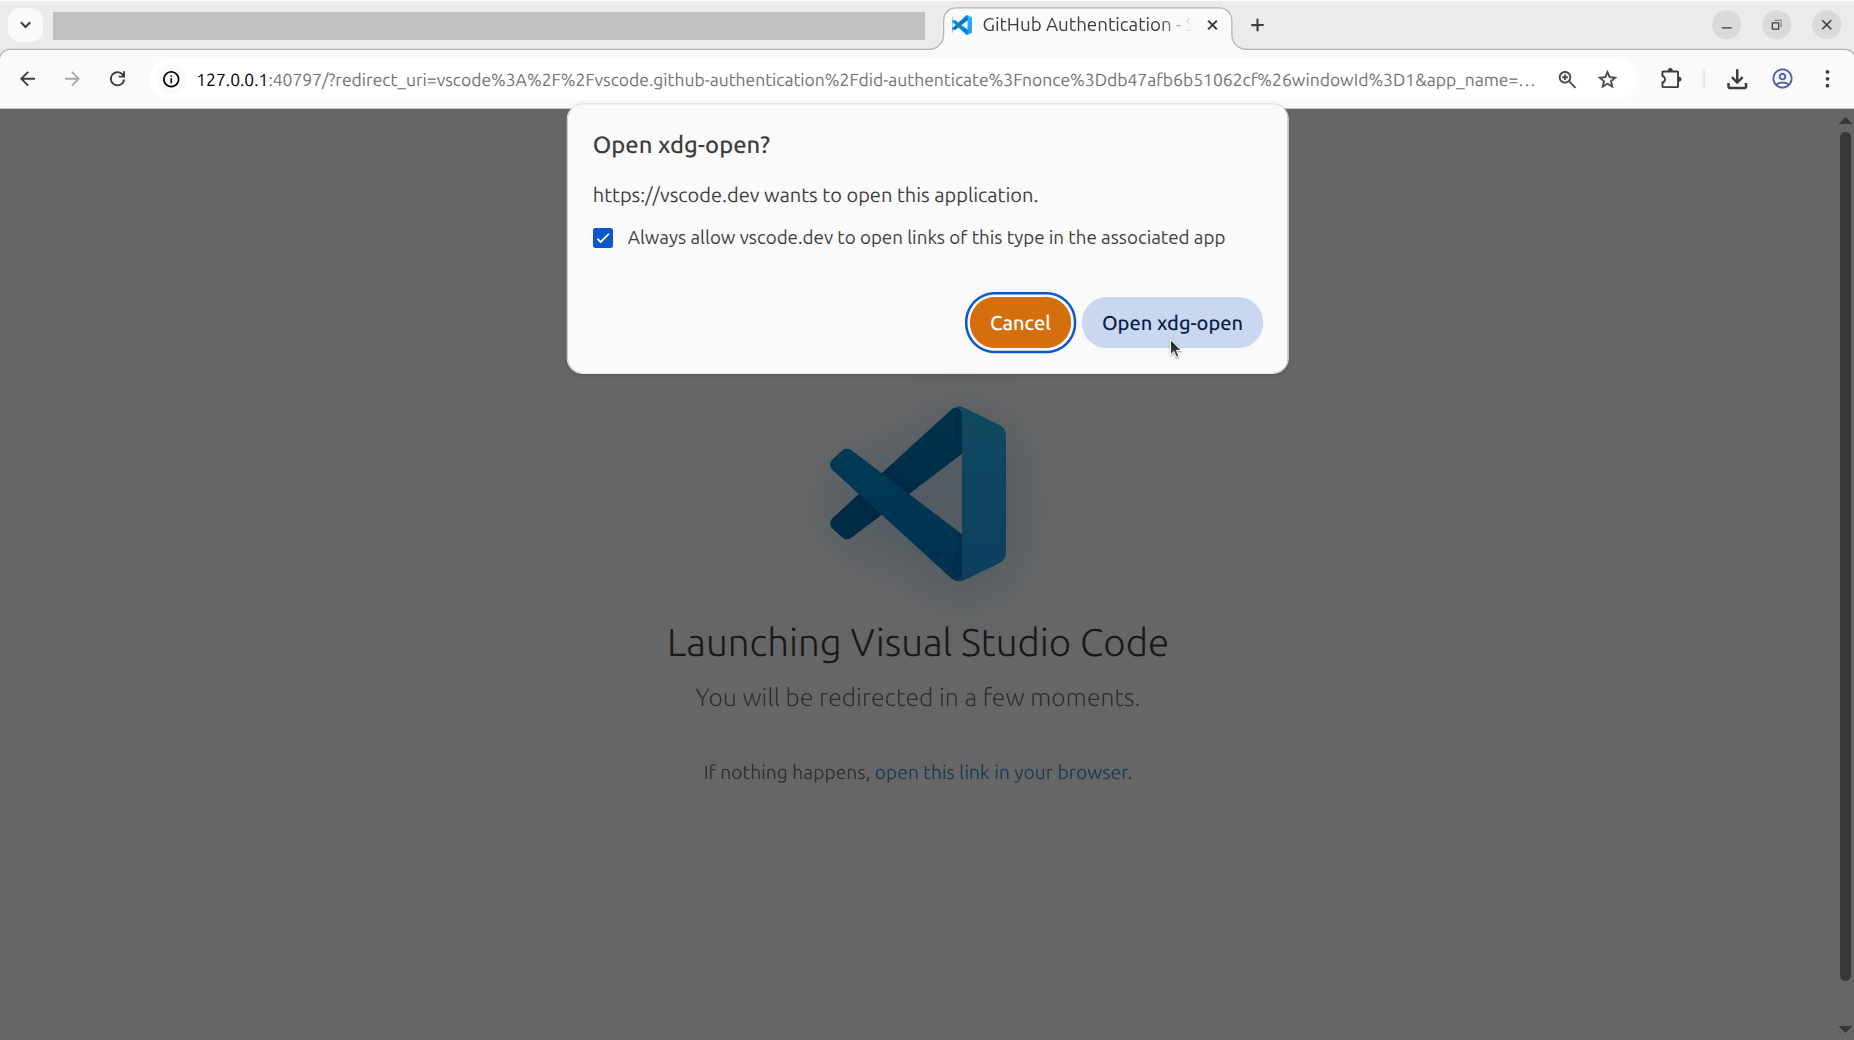The image size is (1854, 1040).
Task: Add a new browser tab
Action: point(1258,25)
